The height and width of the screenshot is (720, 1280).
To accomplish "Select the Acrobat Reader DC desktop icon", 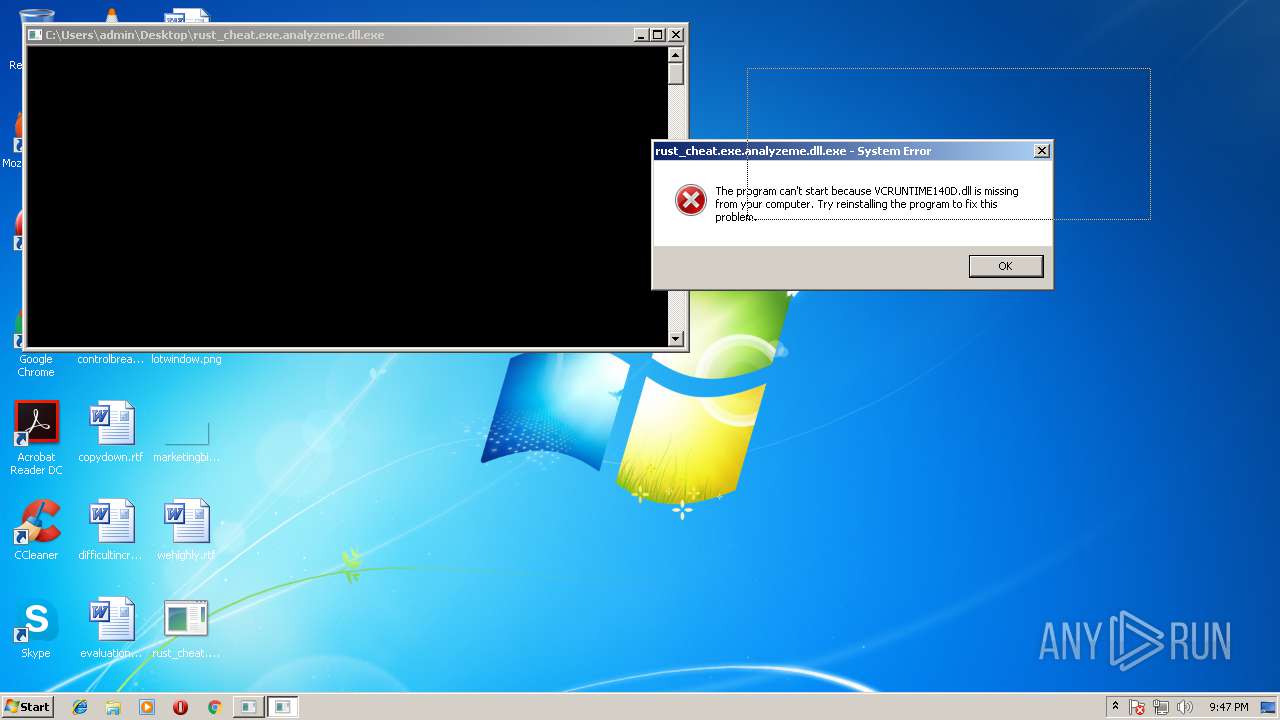I will pyautogui.click(x=36, y=438).
